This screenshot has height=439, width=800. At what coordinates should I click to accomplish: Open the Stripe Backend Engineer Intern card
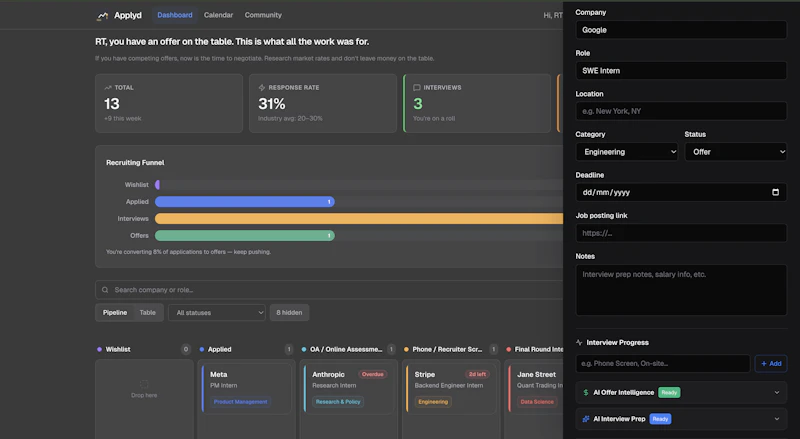(451, 389)
